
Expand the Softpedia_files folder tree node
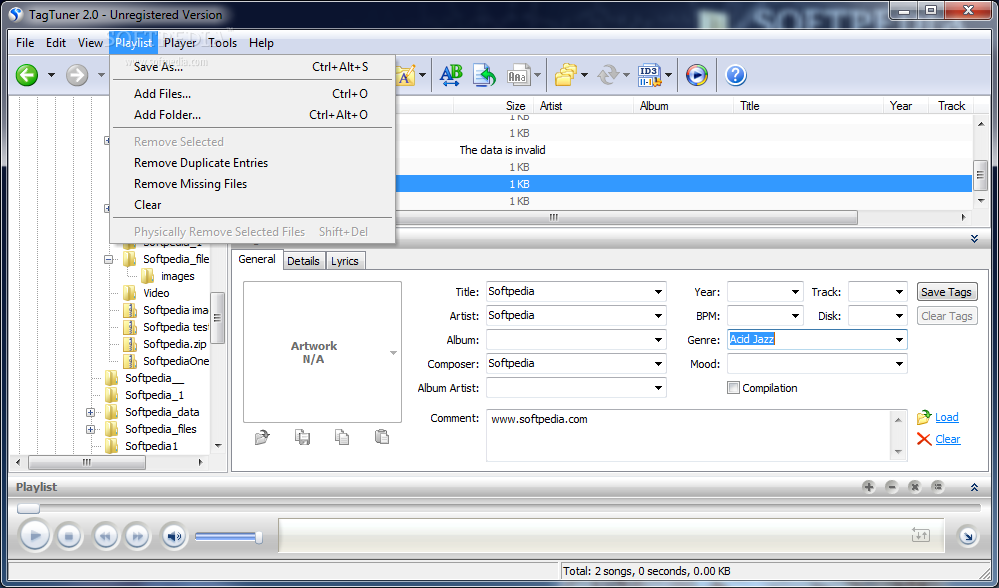pos(90,429)
